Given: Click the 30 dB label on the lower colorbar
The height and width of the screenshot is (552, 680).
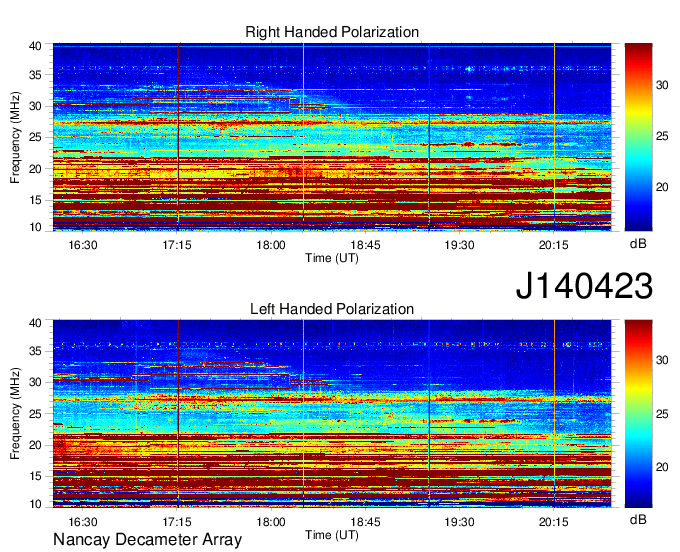Looking at the screenshot, I should coord(662,360).
